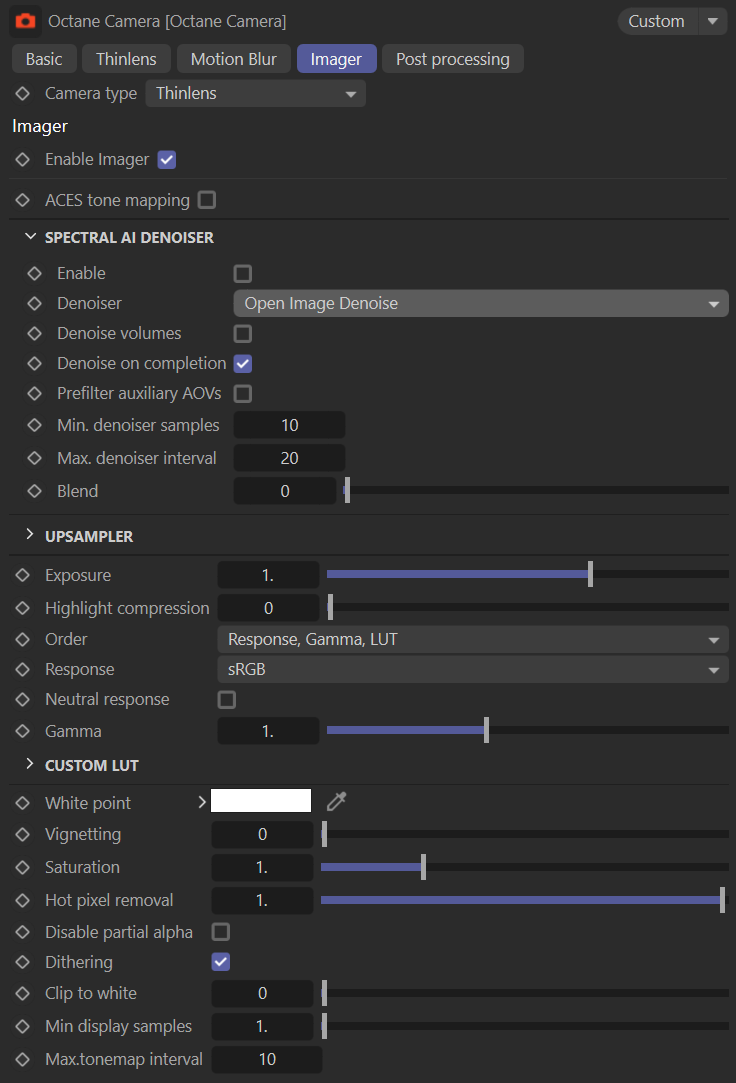This screenshot has height=1083, width=736.
Task: Open the Denoiser dropdown list
Action: [x=480, y=304]
